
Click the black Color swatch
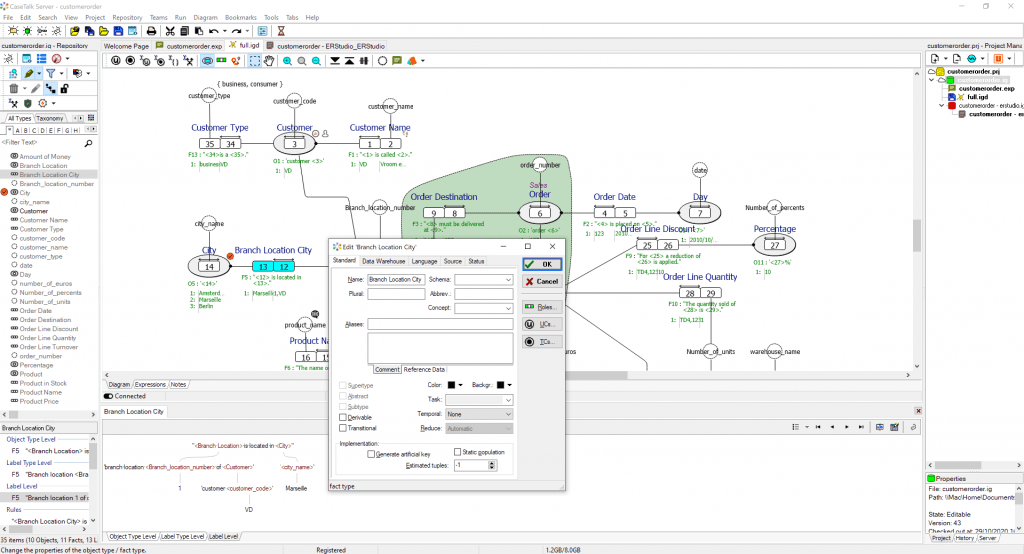click(451, 385)
